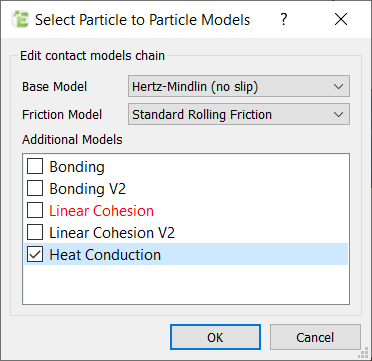Image resolution: width=372 pixels, height=361 pixels.
Task: Open the Friction Model dropdown arrow
Action: (x=338, y=114)
